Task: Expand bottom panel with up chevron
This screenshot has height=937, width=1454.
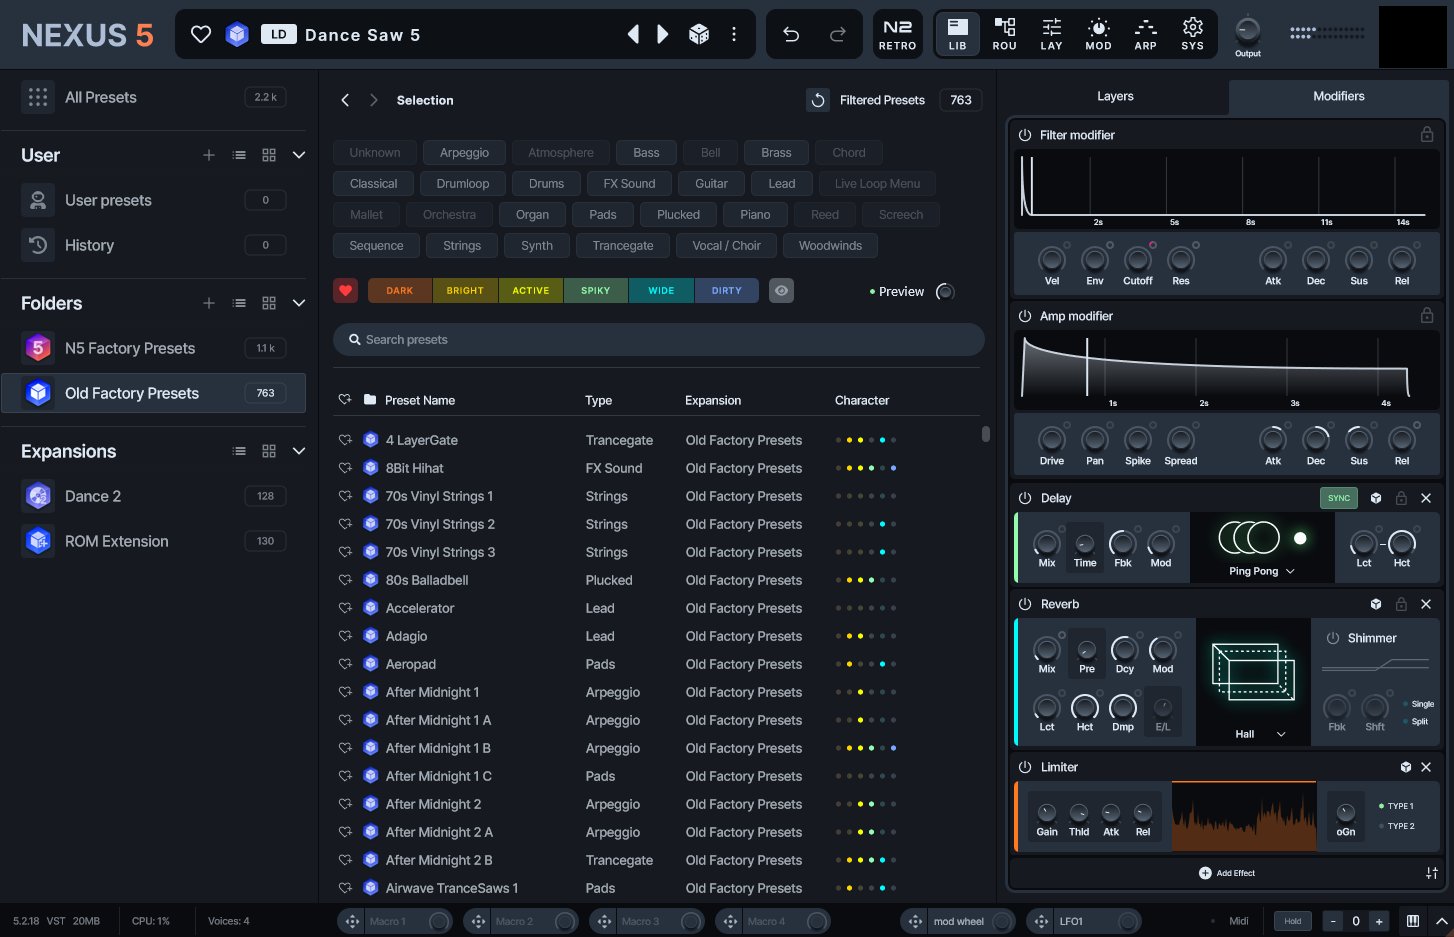Action: 1441,921
